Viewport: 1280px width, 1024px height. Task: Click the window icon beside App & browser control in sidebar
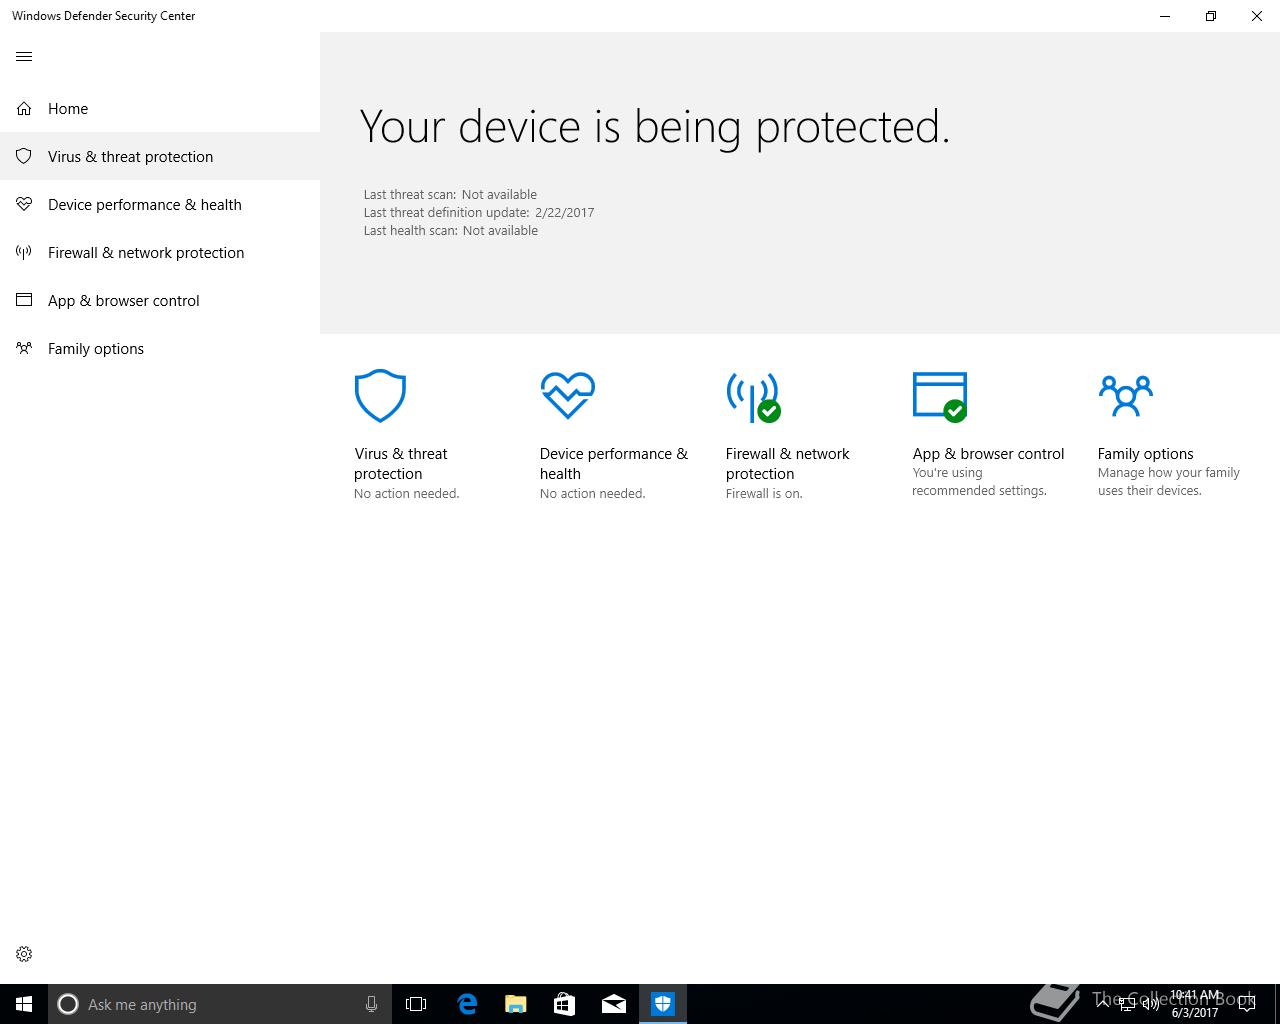coord(24,300)
